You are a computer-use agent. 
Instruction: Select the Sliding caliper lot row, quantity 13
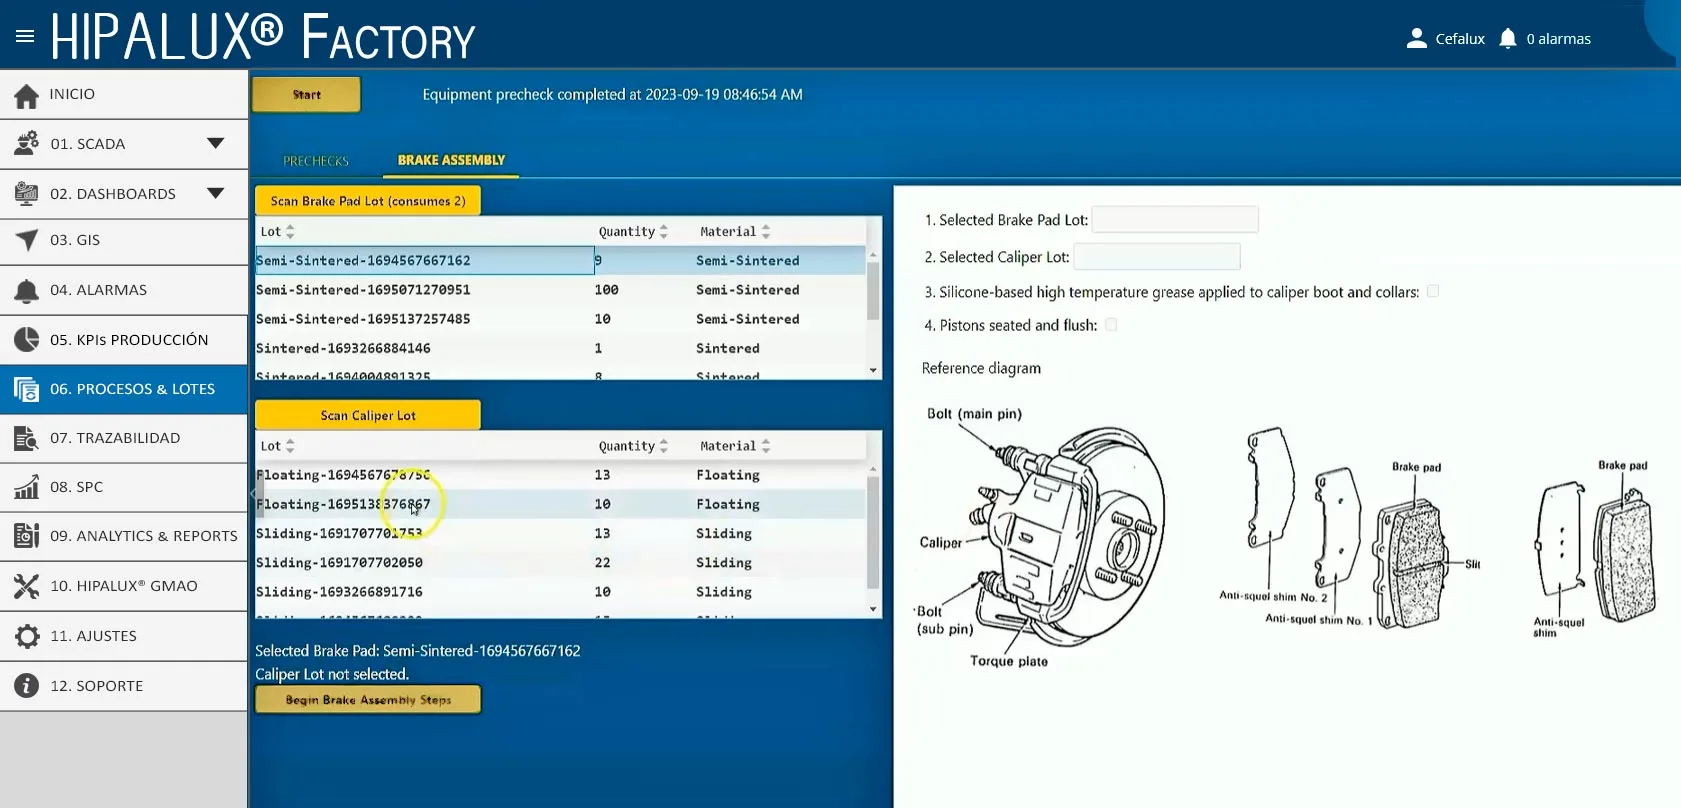tap(560, 533)
